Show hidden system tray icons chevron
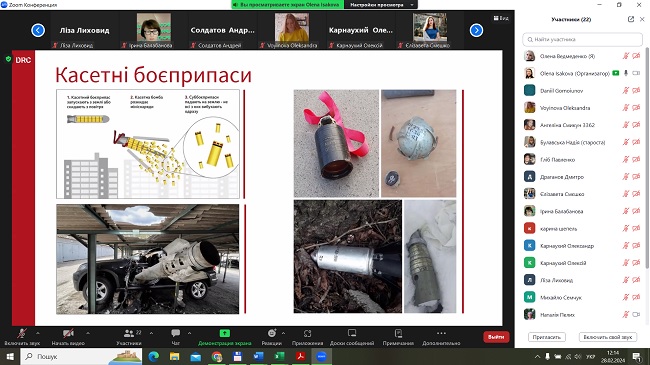 pyautogui.click(x=538, y=356)
